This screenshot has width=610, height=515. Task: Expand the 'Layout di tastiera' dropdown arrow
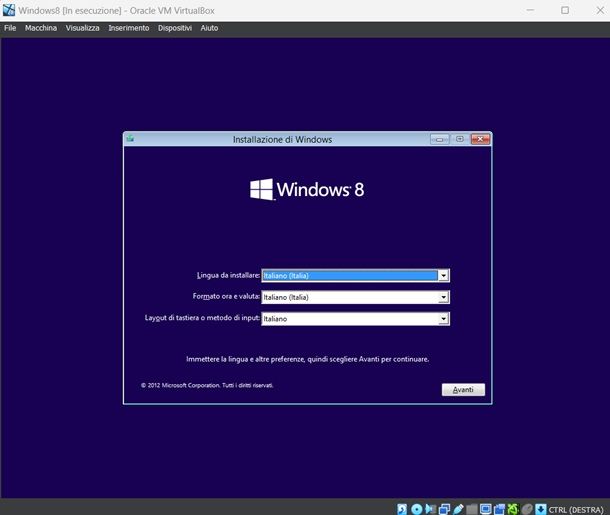tap(443, 319)
